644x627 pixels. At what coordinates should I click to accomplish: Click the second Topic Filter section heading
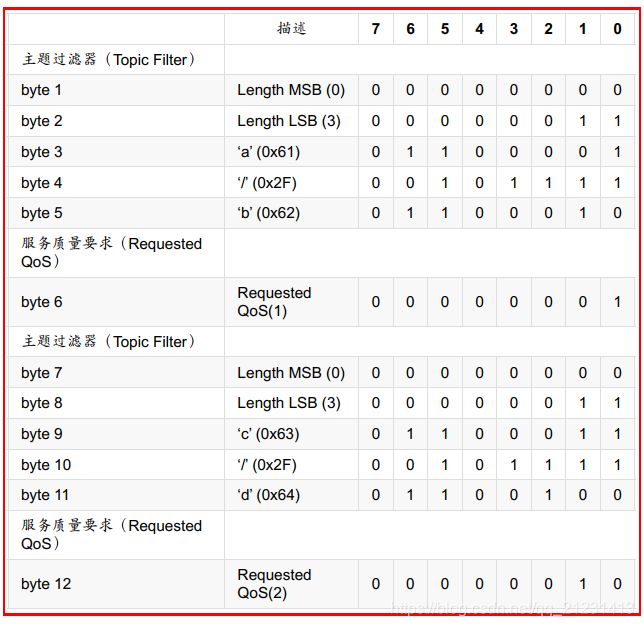coord(108,342)
